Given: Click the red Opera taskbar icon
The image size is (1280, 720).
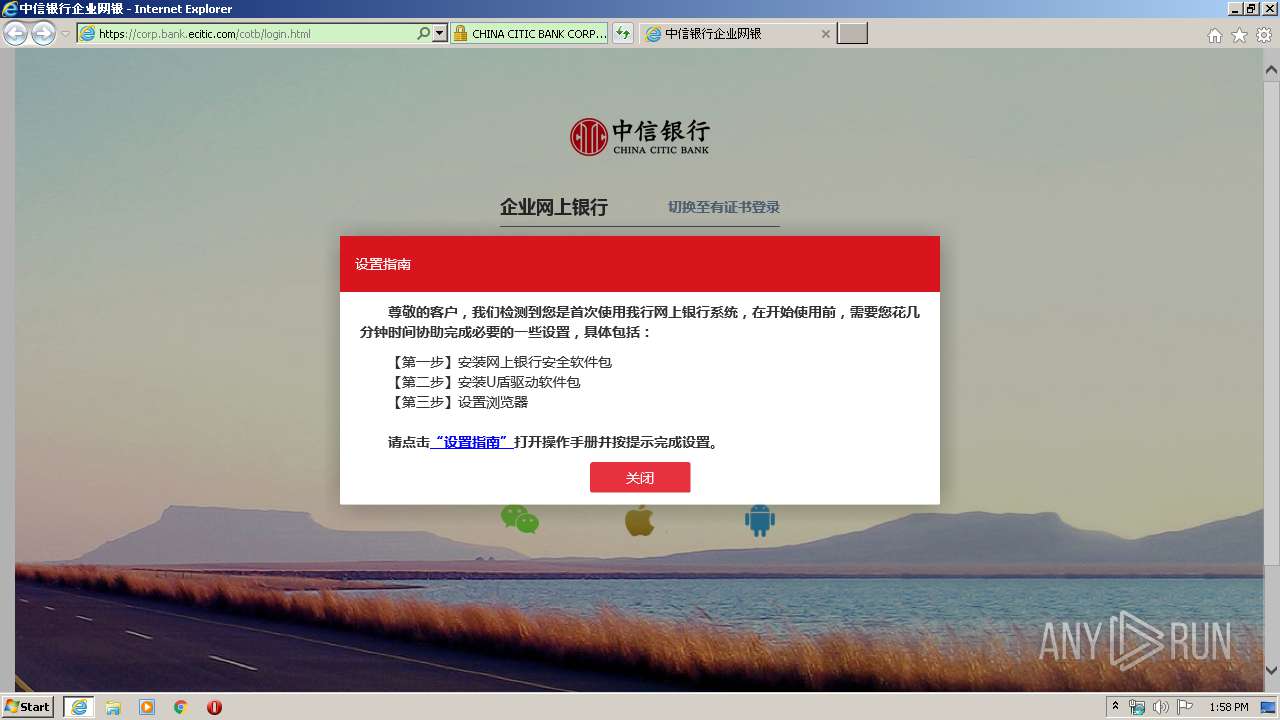Looking at the screenshot, I should point(214,707).
